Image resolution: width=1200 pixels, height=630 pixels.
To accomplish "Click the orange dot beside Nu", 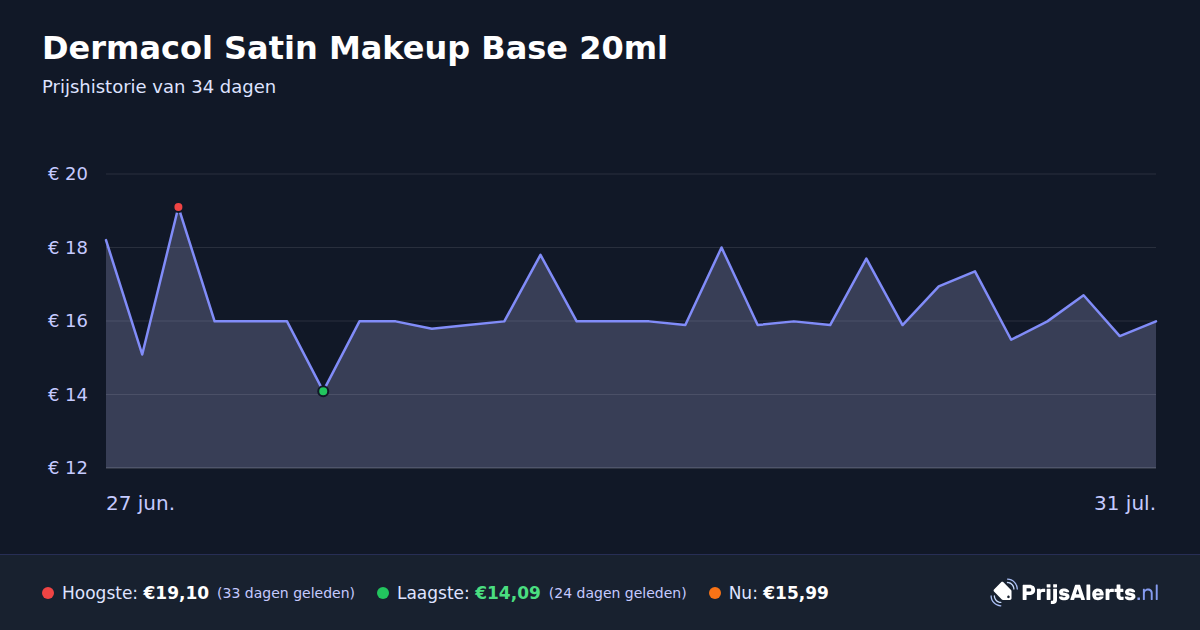I will 715,593.
